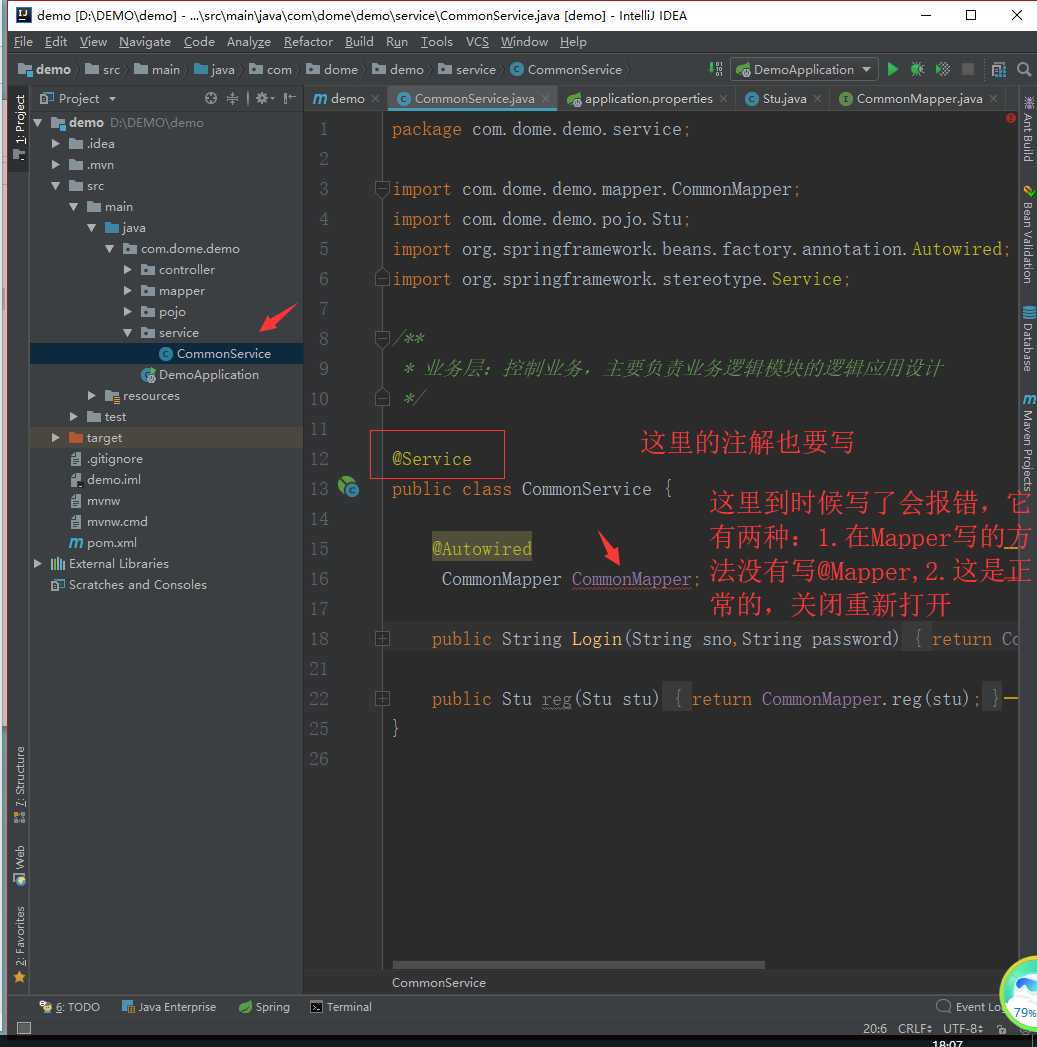Click the Build project icon
The image size is (1037, 1047).
[x=716, y=69]
